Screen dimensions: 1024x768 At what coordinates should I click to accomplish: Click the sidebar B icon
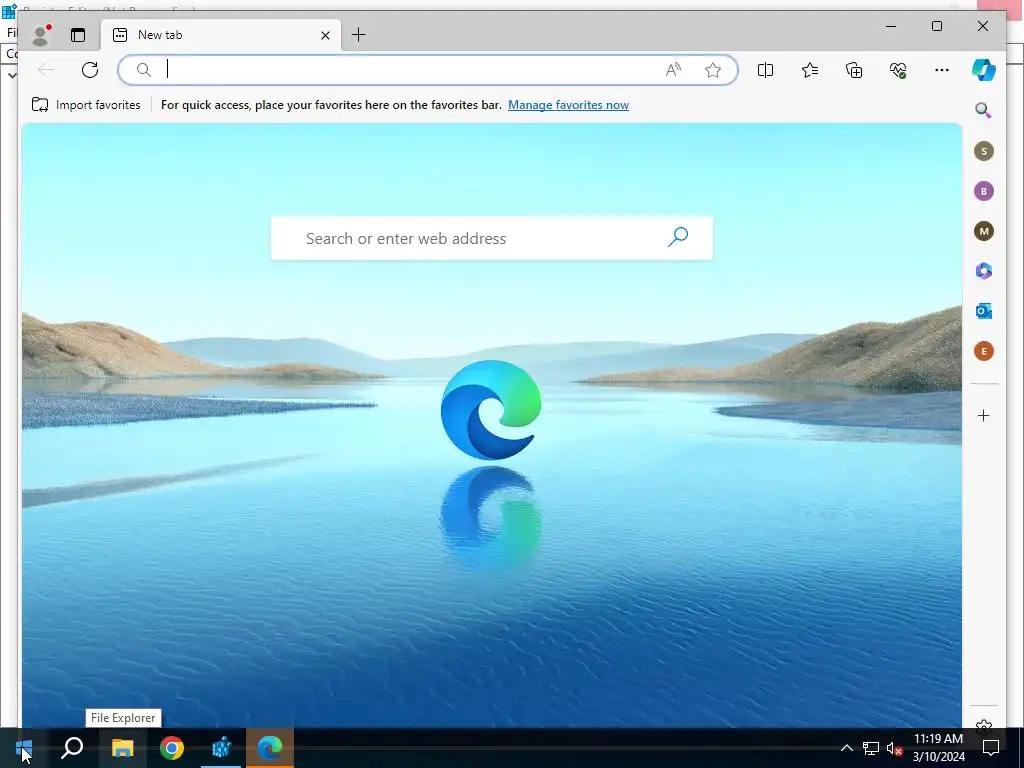[x=984, y=191]
